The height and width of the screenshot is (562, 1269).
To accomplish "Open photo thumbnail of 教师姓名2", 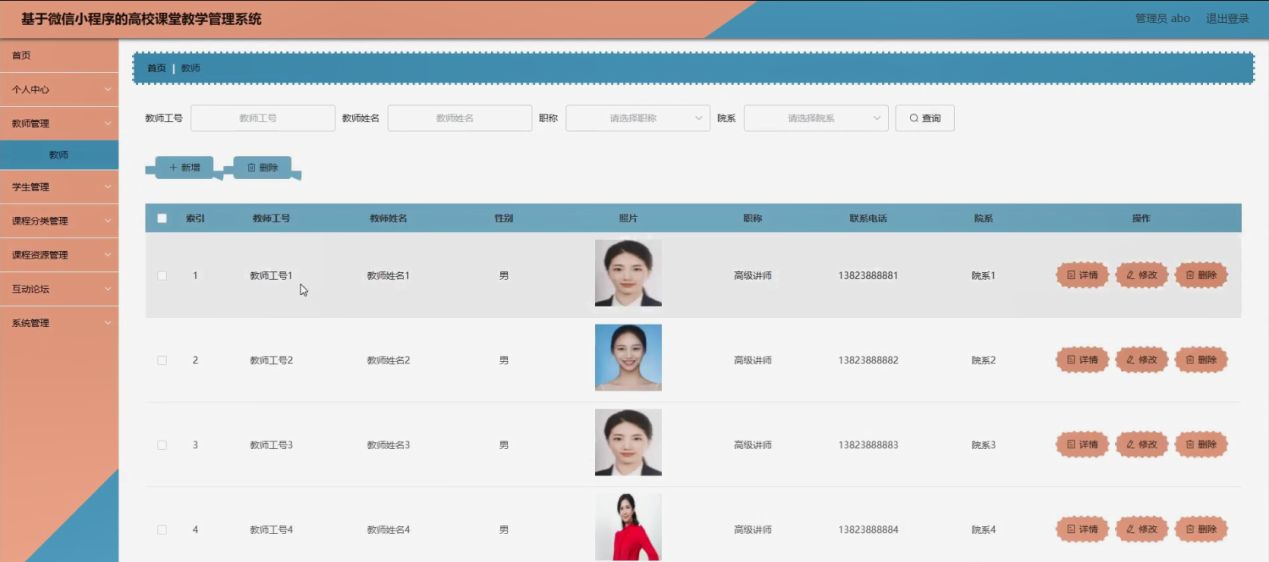I will 628,357.
